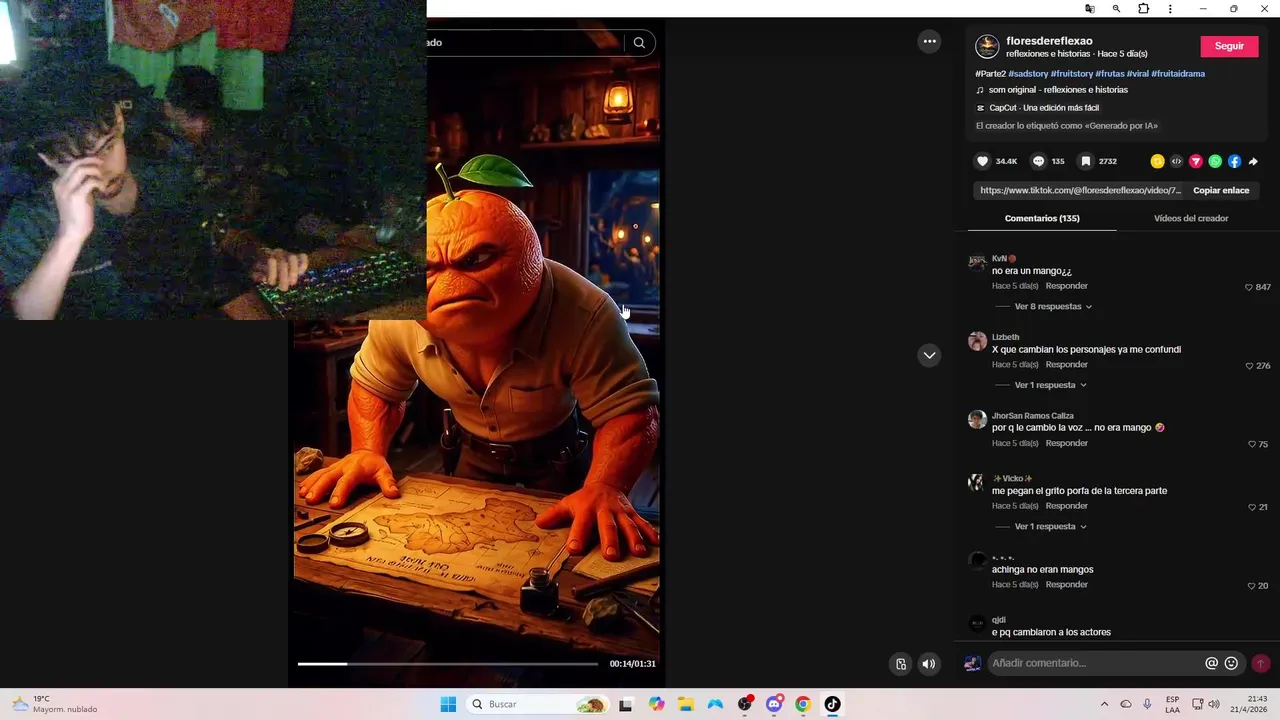Screen dimensions: 1280x720
Task: Open floresdereflexao profile avatar
Action: (x=987, y=46)
